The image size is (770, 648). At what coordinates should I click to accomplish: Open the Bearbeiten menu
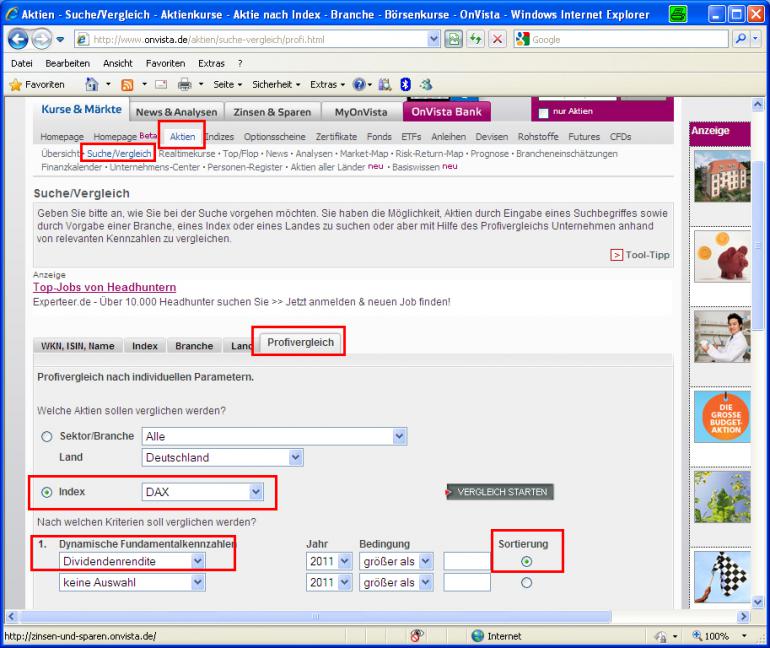coord(68,63)
